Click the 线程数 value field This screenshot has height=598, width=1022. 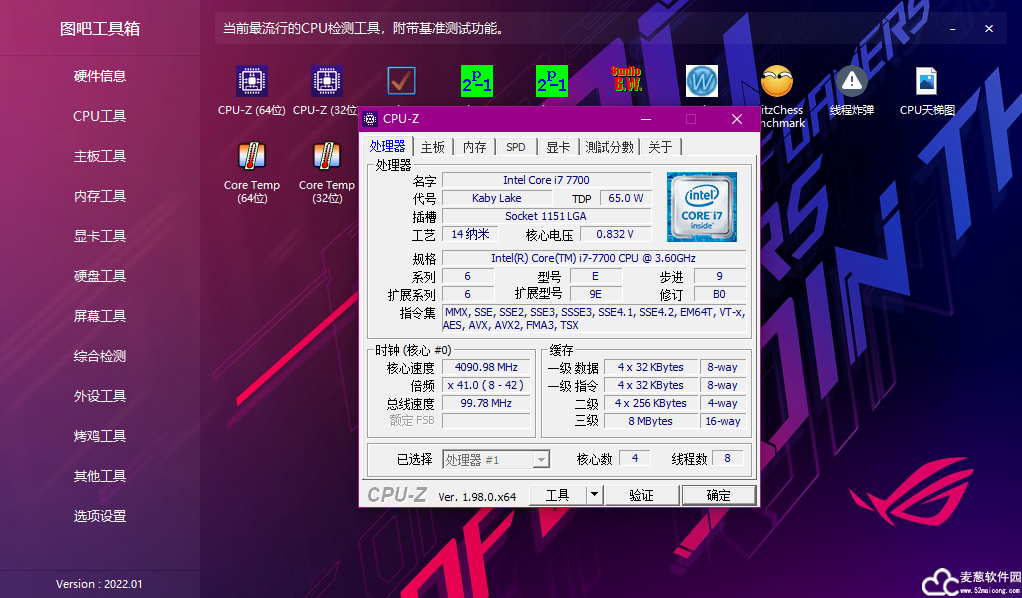click(x=727, y=458)
